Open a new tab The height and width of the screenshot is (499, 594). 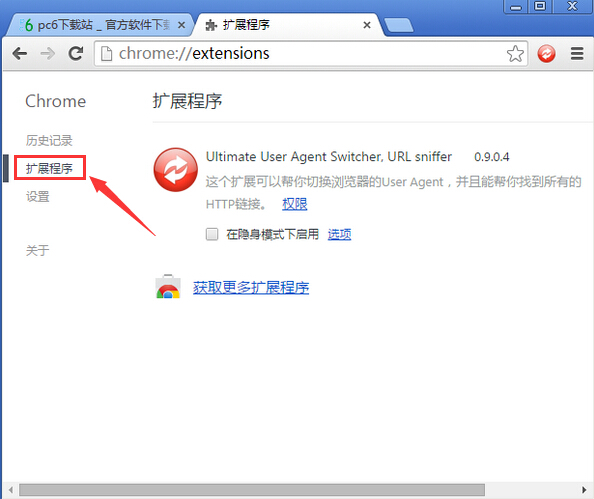coord(398,25)
